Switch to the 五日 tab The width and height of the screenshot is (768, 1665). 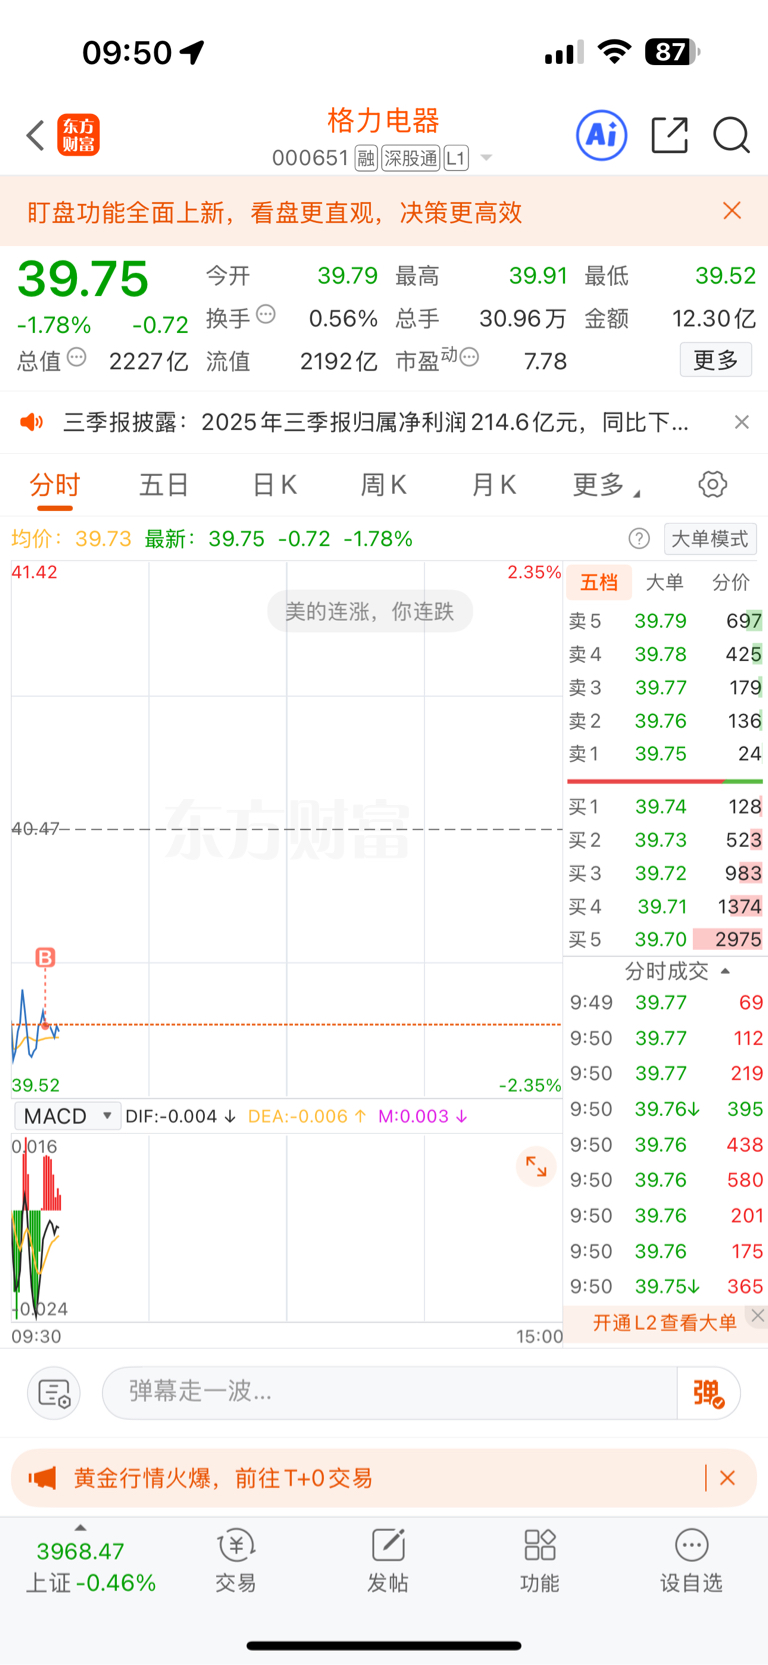tap(164, 485)
